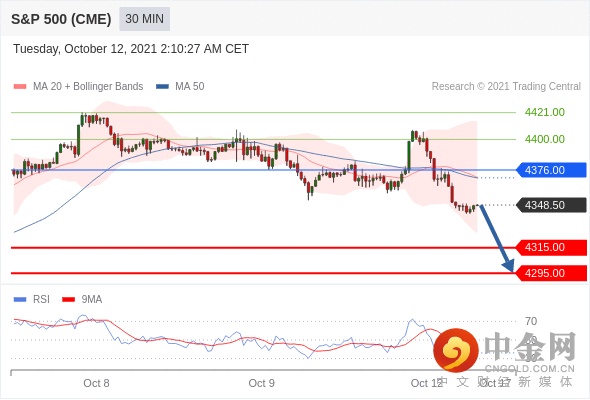Click the date line 'Tuesday, October 12, 2021'
590x400 pixels.
click(x=131, y=49)
